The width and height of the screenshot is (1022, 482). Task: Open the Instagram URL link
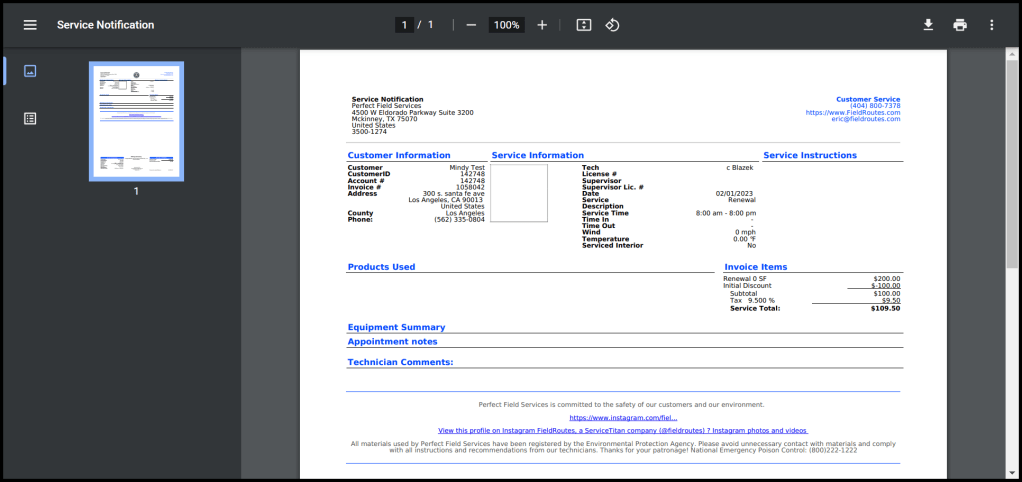tap(623, 418)
